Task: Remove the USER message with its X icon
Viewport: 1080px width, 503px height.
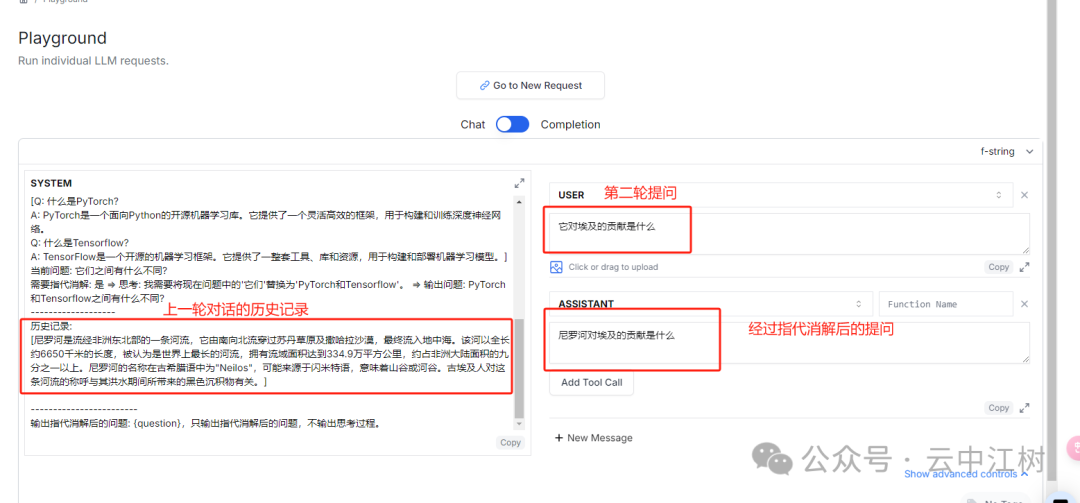Action: coord(1024,195)
